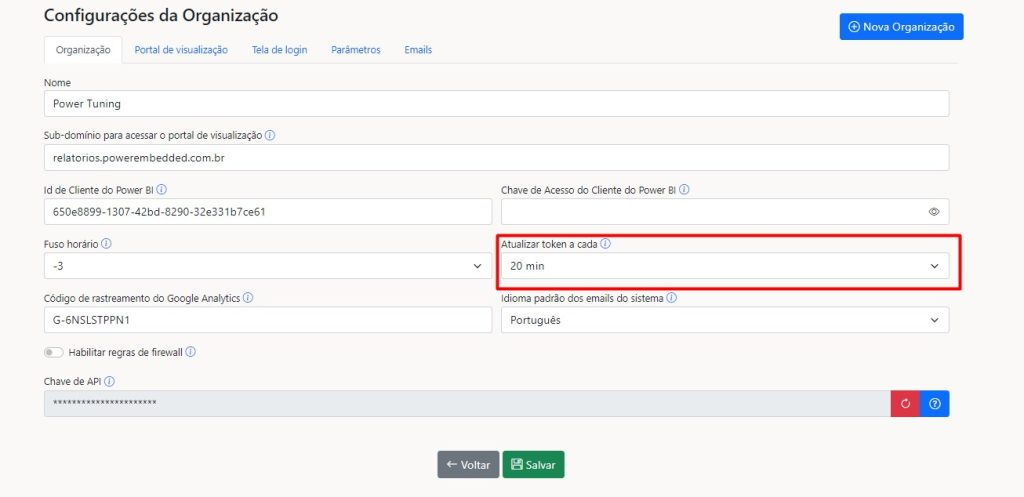Show Power BI client access key
Viewport: 1024px width, 497px height.
(x=934, y=212)
